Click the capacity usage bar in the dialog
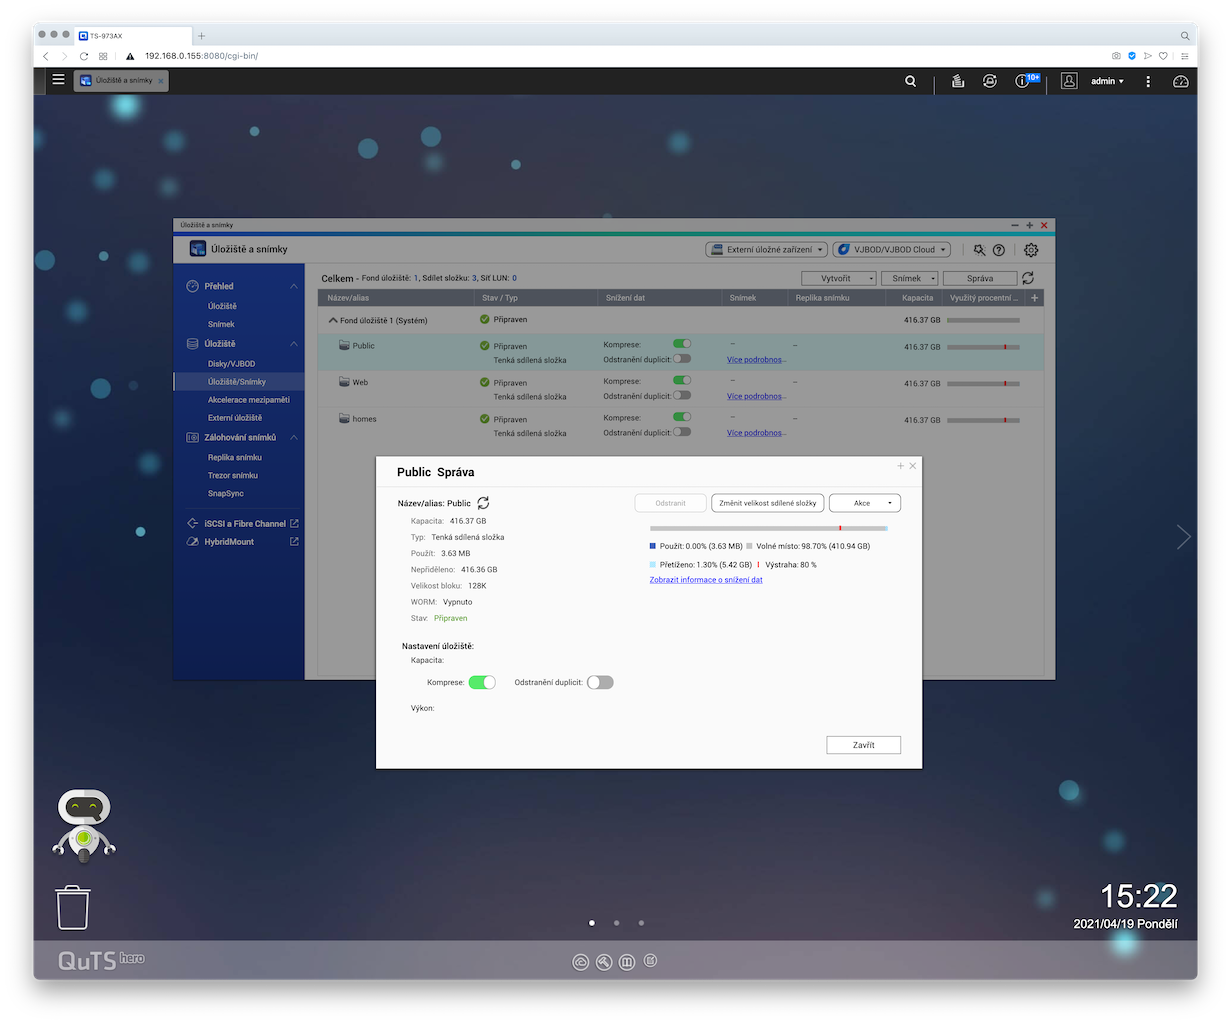 [x=767, y=528]
